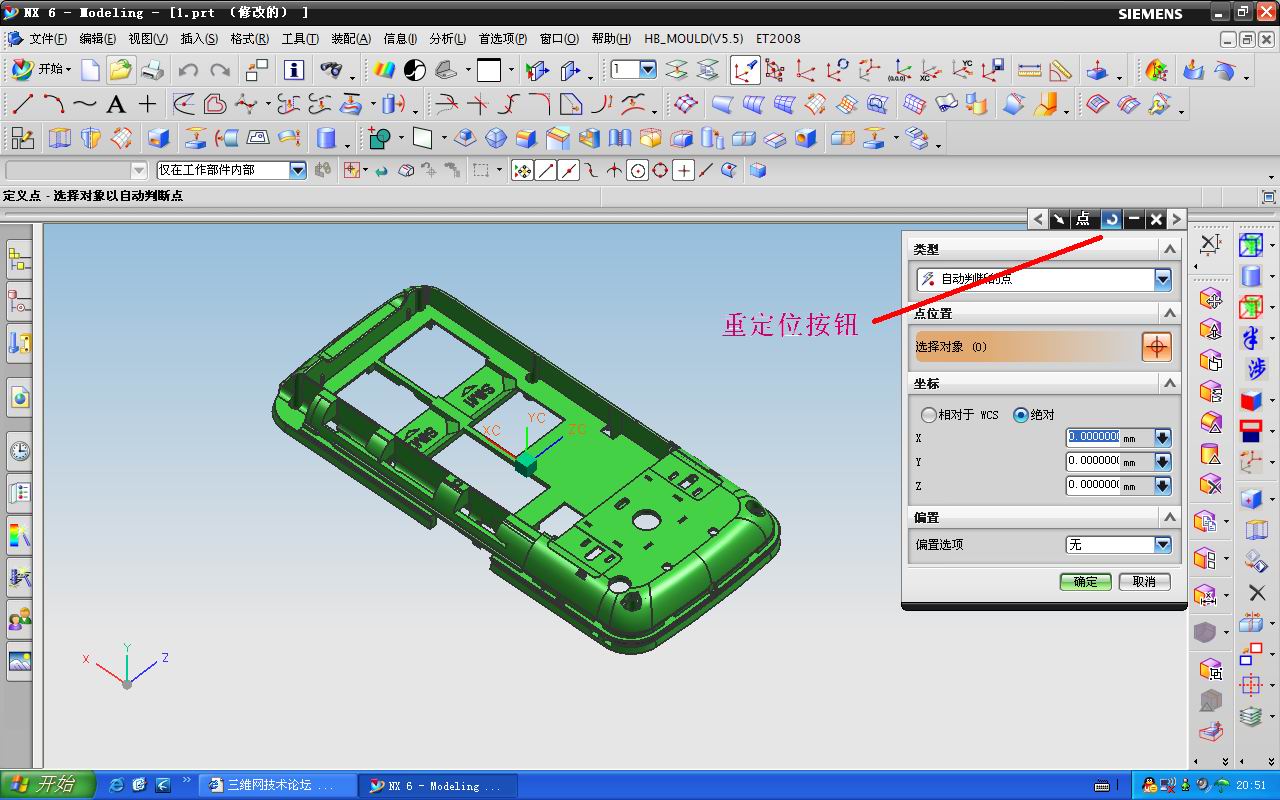
Task: Switch to the forum browser taskbar item
Action: point(279,786)
